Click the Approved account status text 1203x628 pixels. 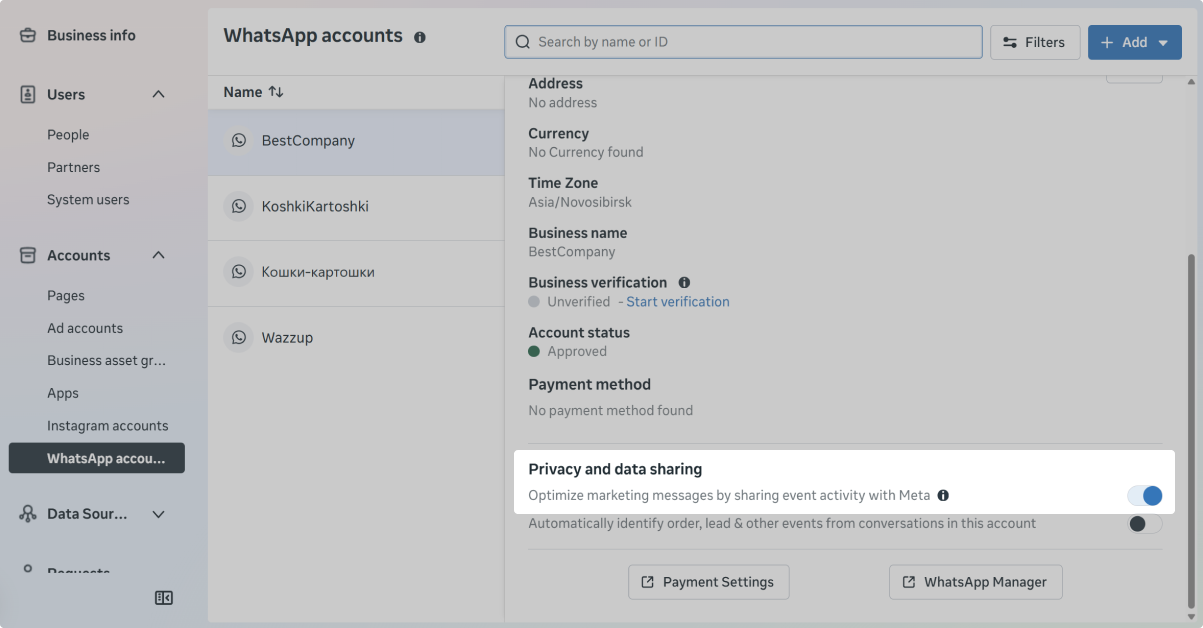tap(577, 352)
